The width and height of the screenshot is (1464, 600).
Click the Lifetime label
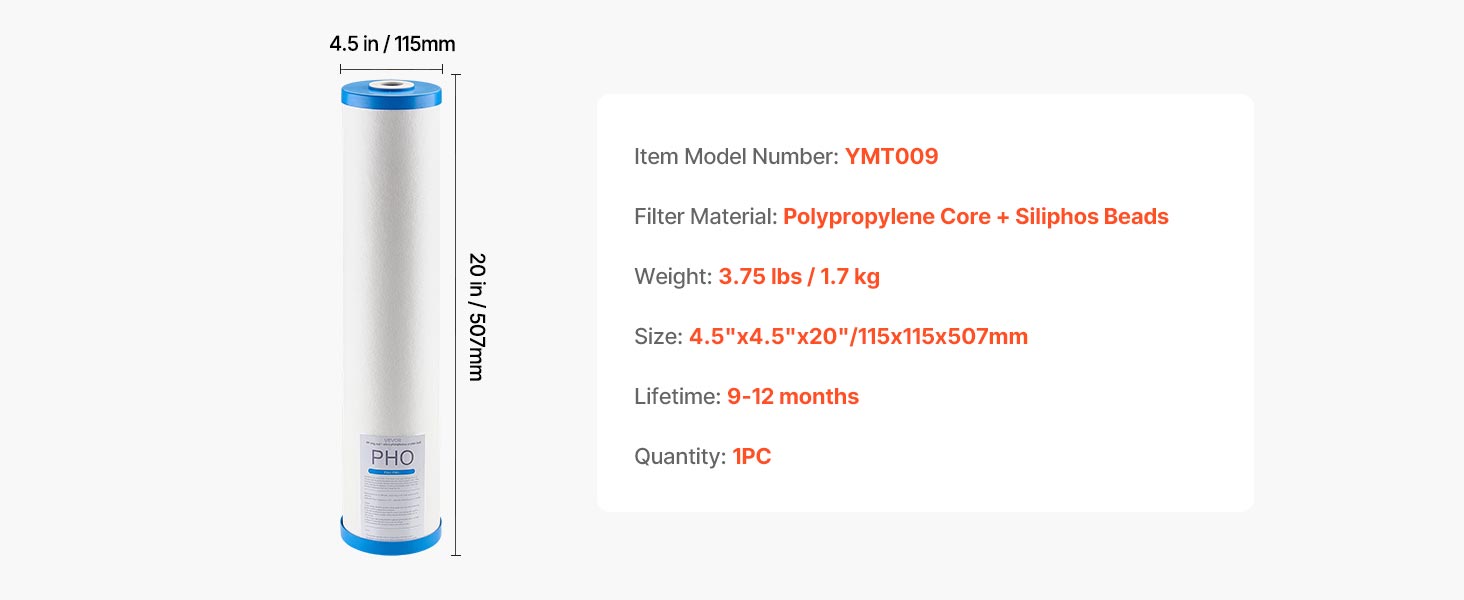pyautogui.click(x=677, y=397)
